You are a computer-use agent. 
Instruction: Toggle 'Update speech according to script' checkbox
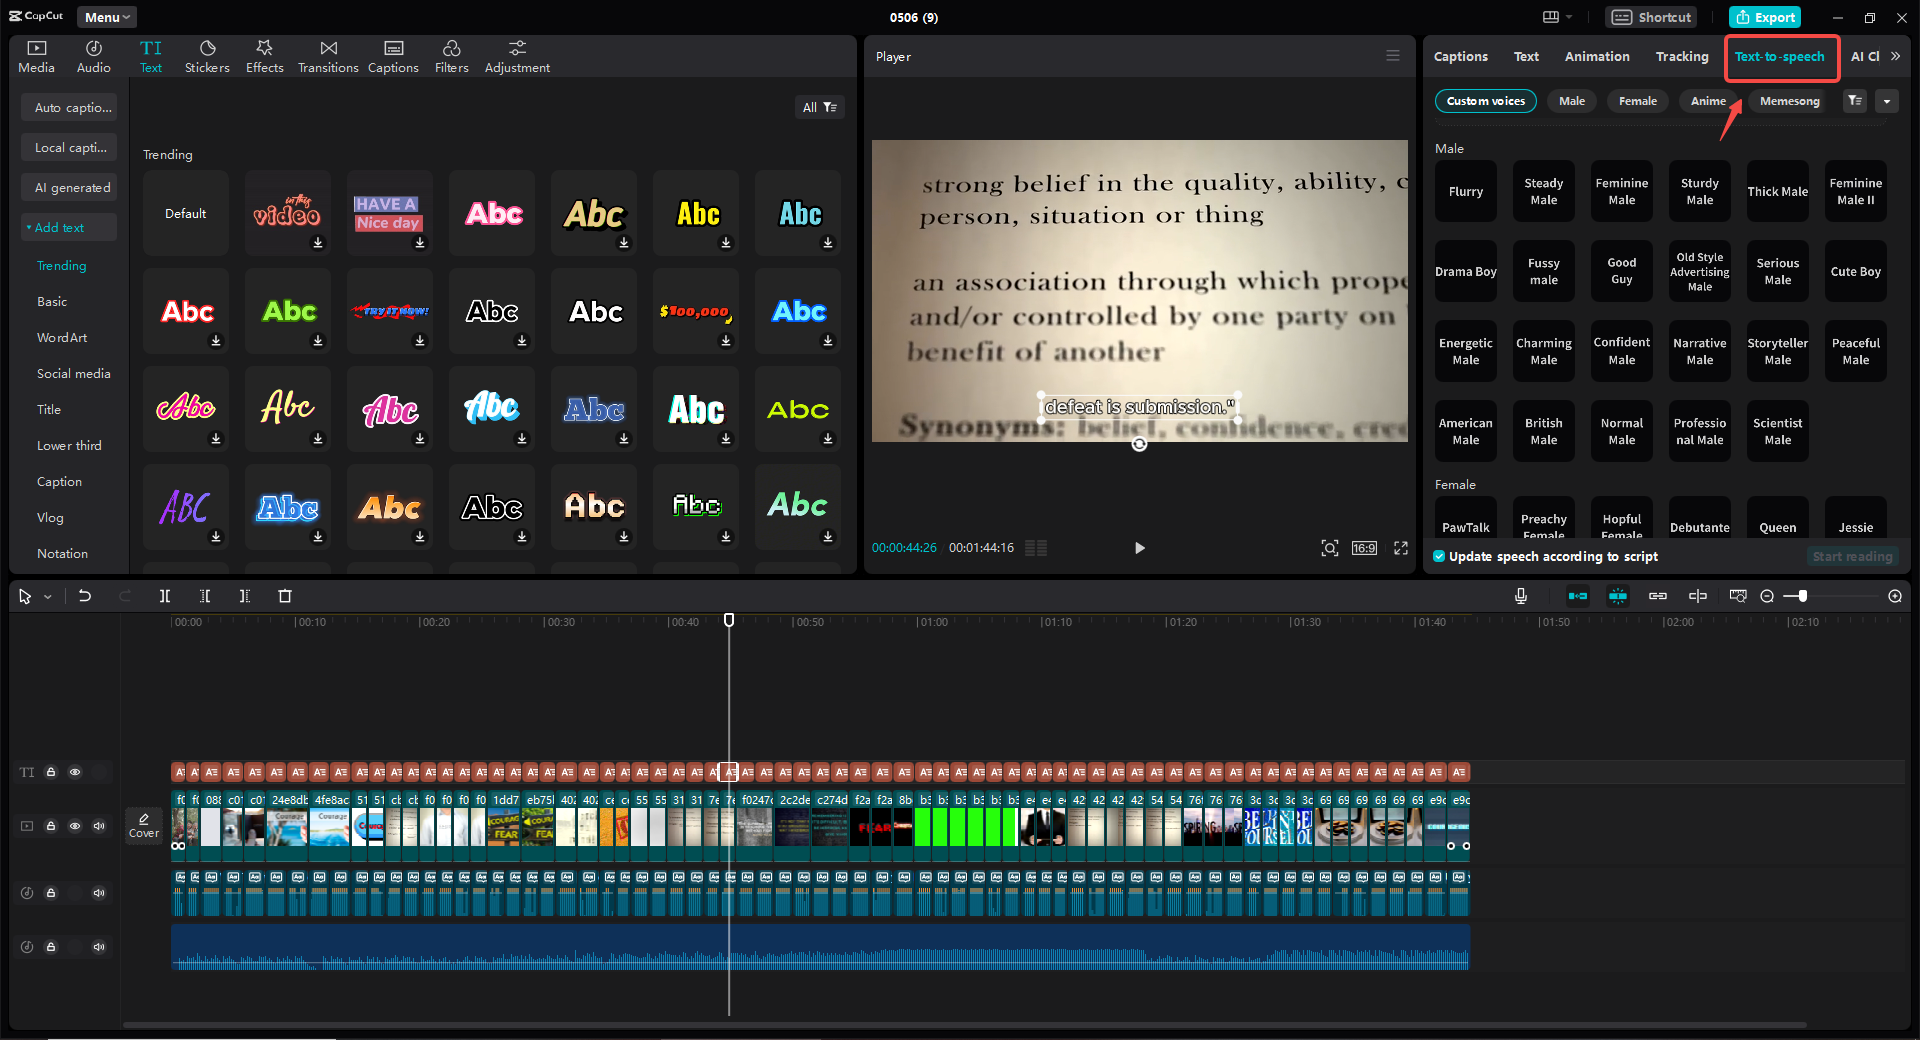coord(1439,556)
